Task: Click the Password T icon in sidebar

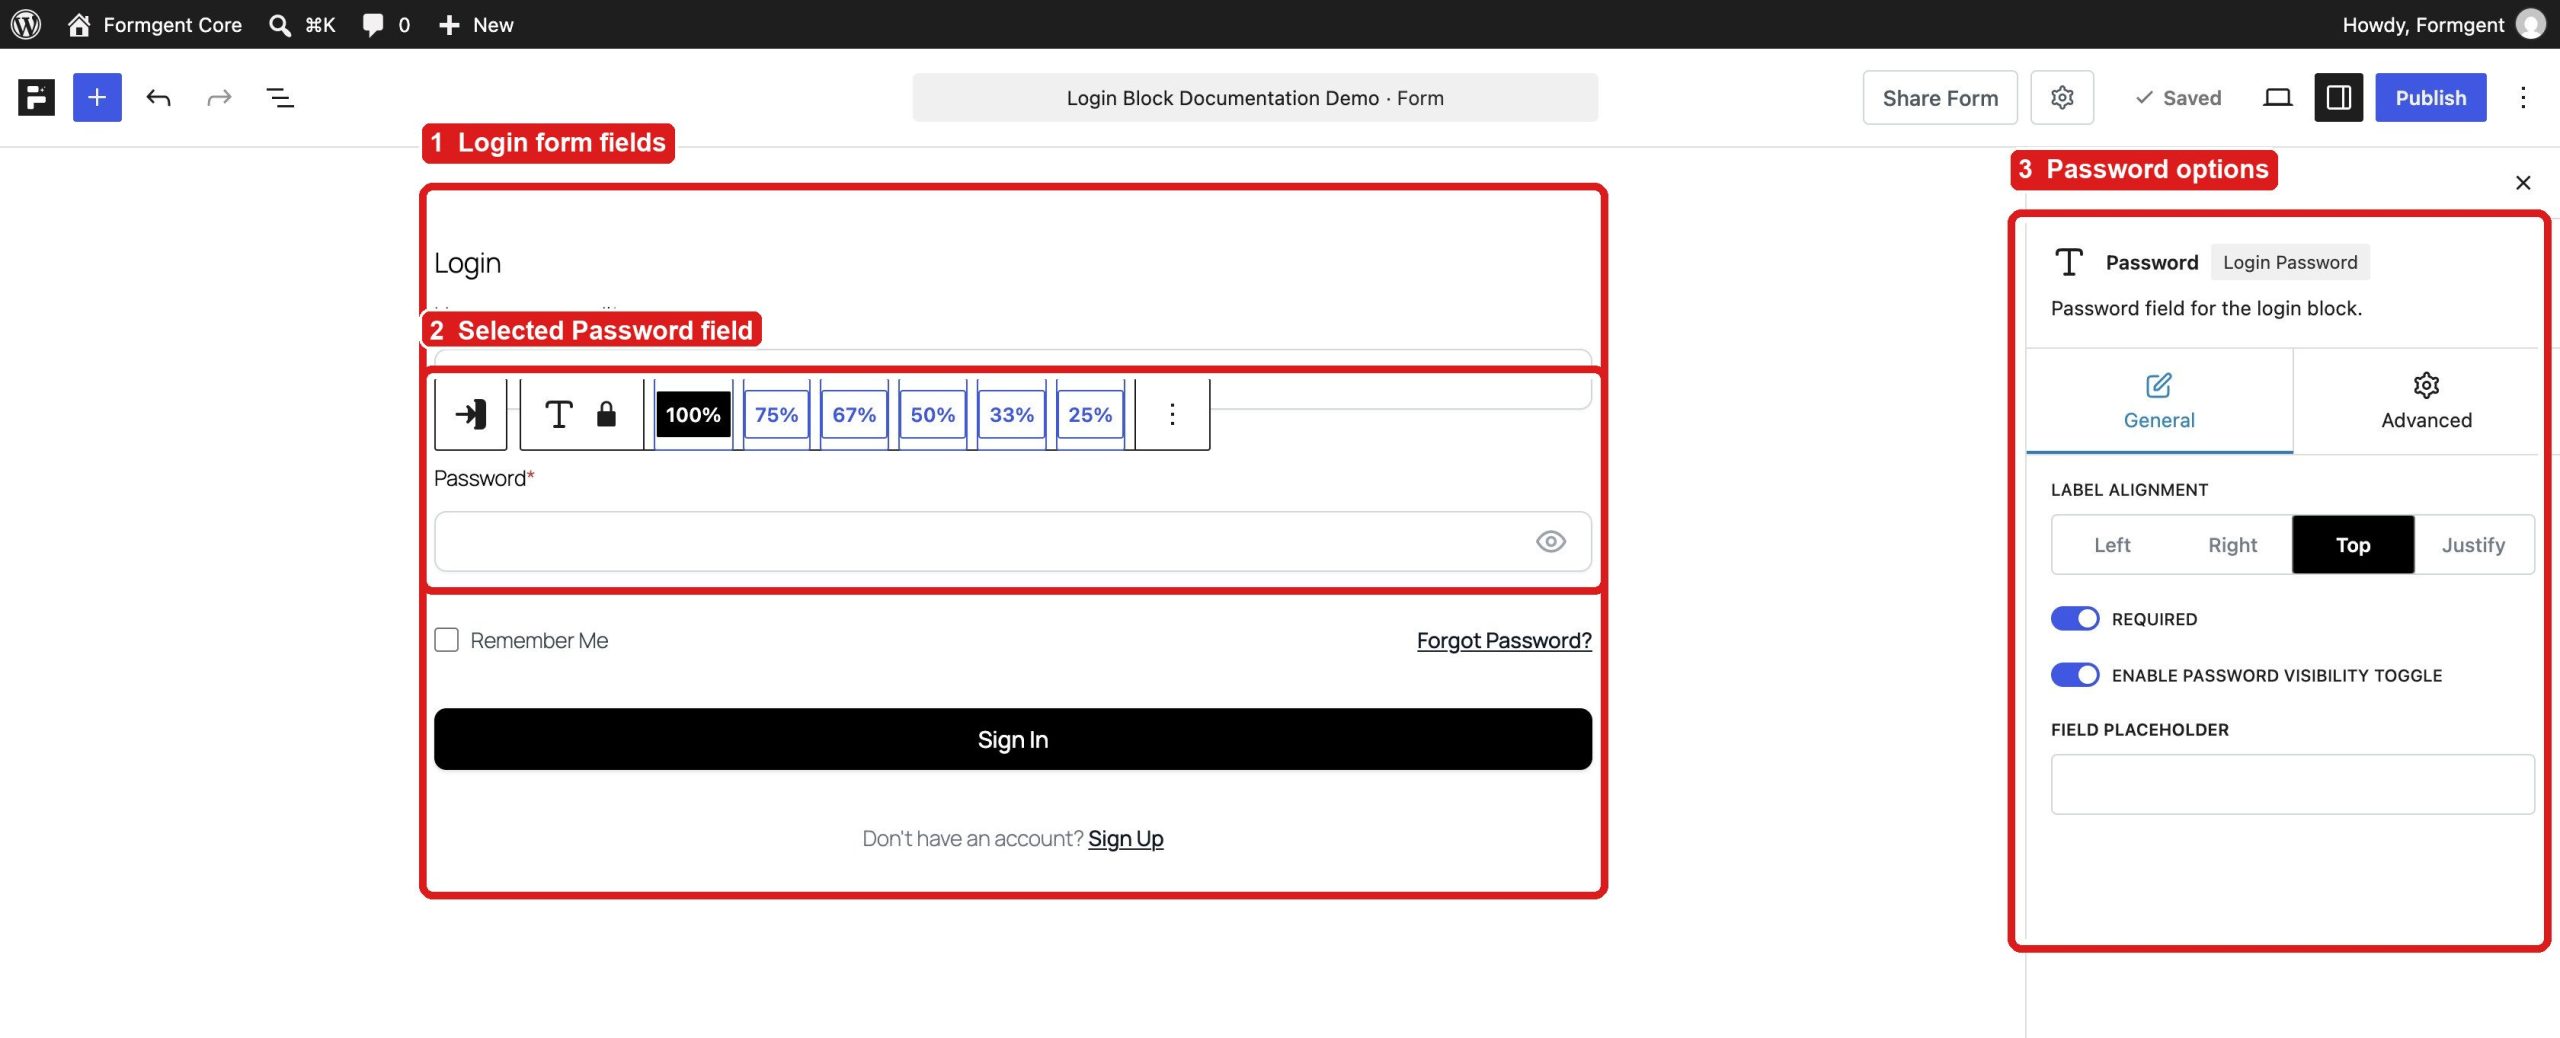Action: point(2068,262)
